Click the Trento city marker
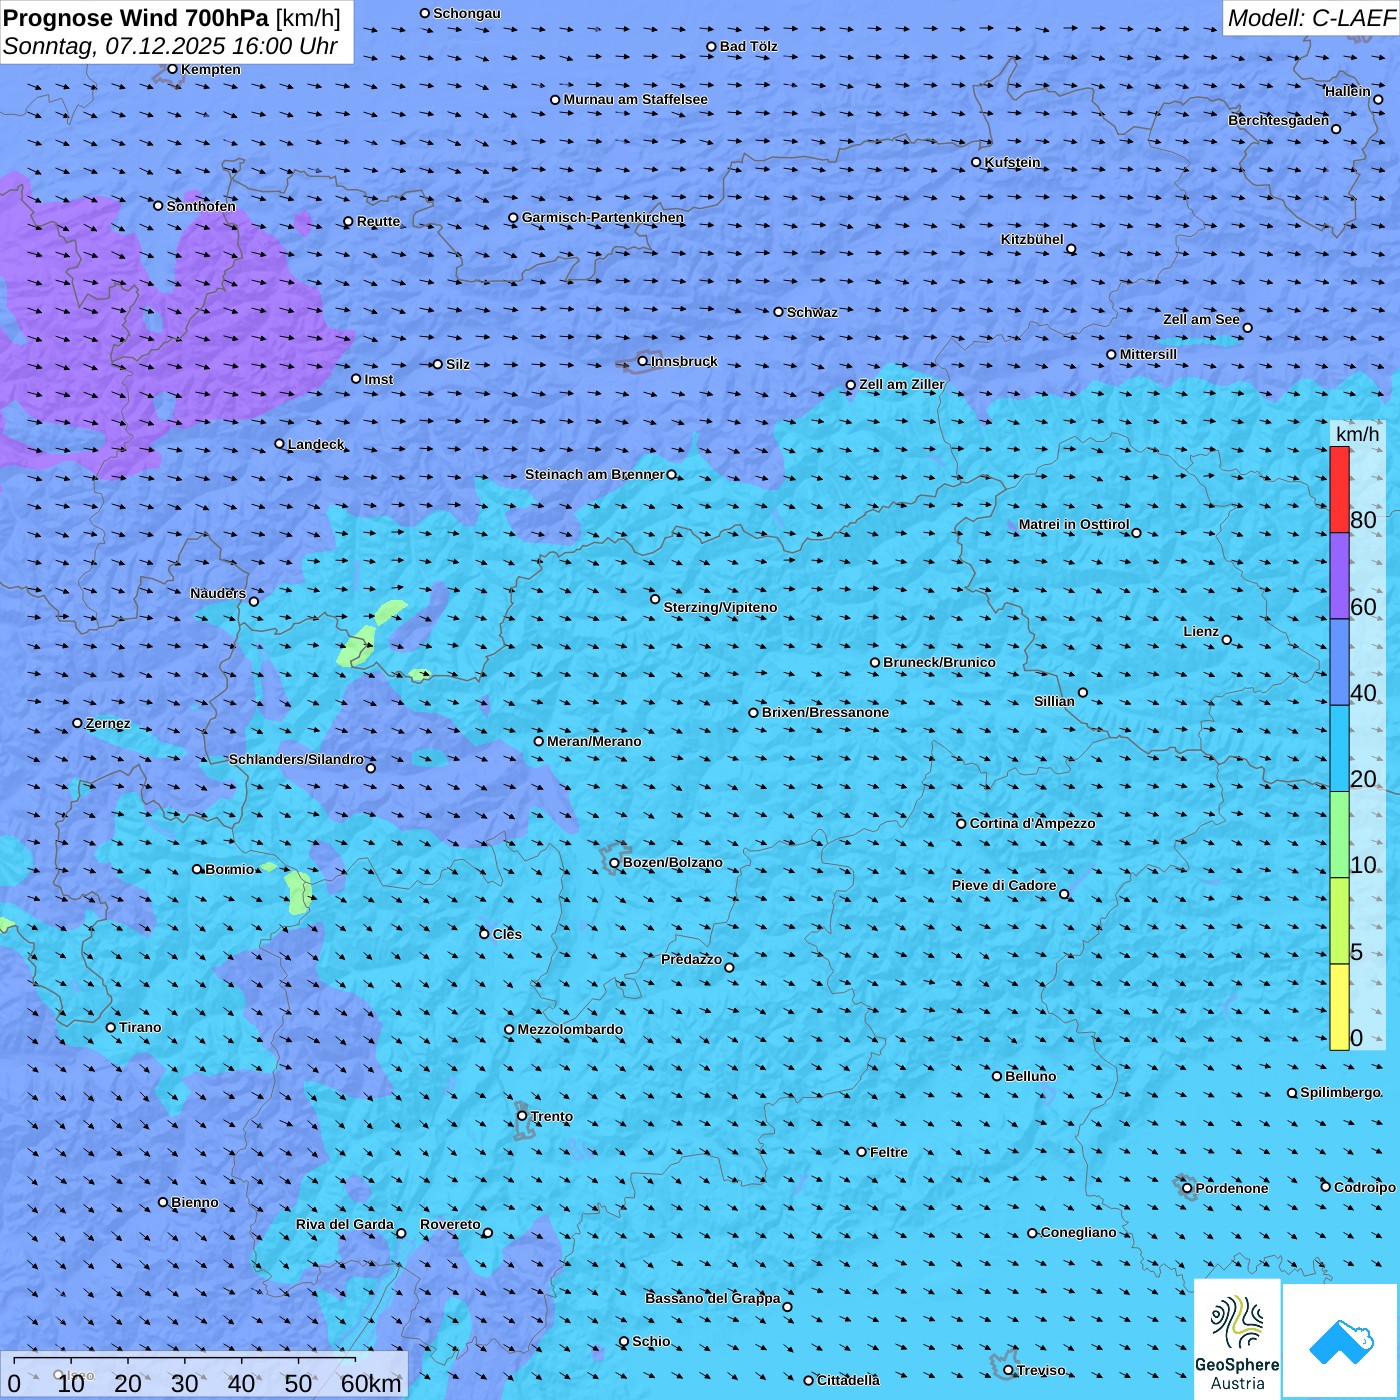The height and width of the screenshot is (1400, 1400). (x=522, y=1116)
